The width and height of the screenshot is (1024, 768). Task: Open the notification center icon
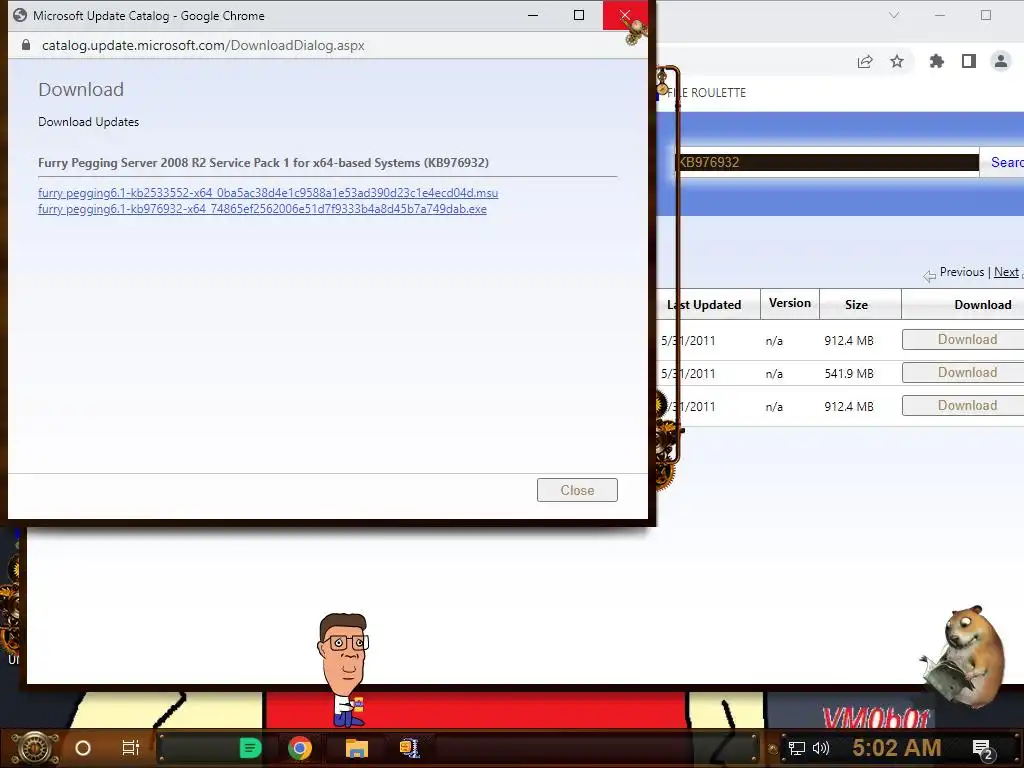pyautogui.click(x=982, y=749)
